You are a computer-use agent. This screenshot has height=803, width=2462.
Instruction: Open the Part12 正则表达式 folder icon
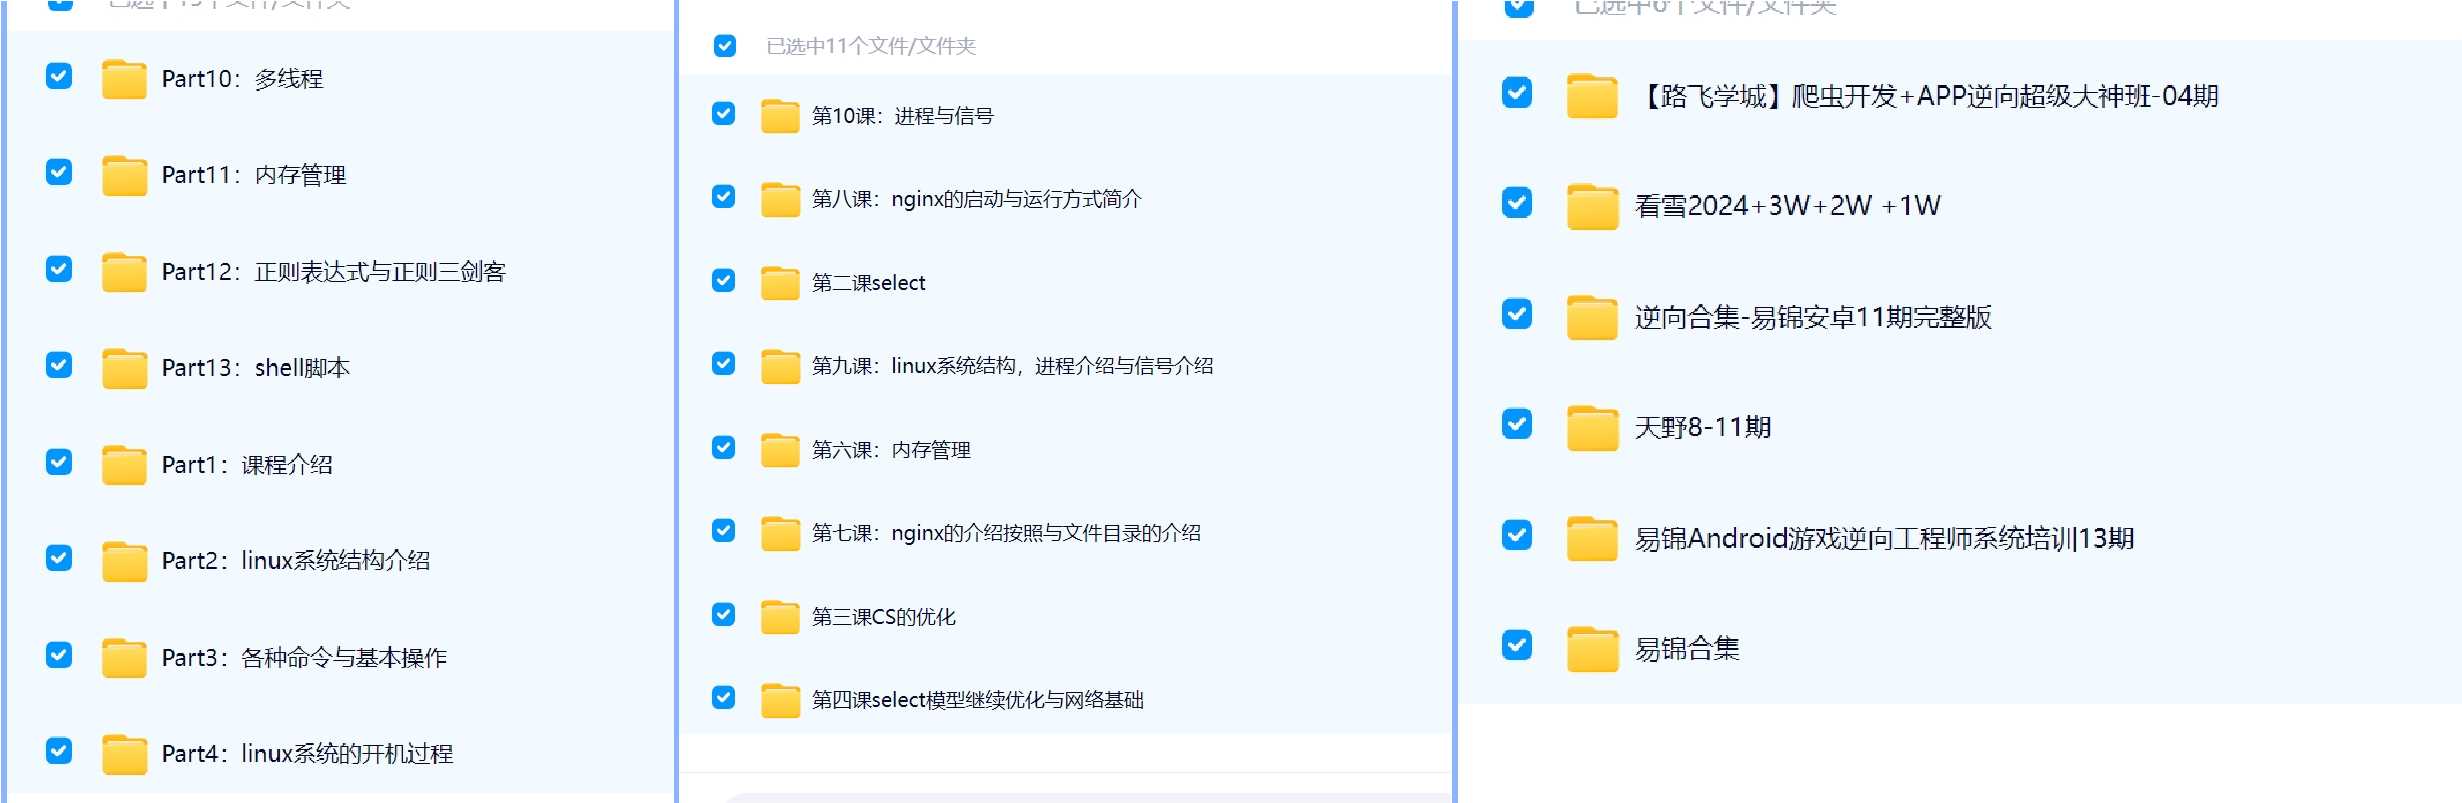124,272
